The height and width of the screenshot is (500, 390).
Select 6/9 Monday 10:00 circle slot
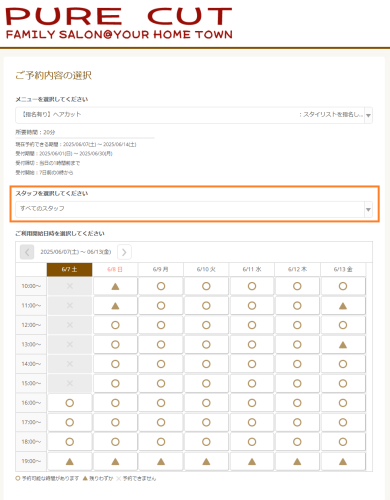(x=161, y=286)
